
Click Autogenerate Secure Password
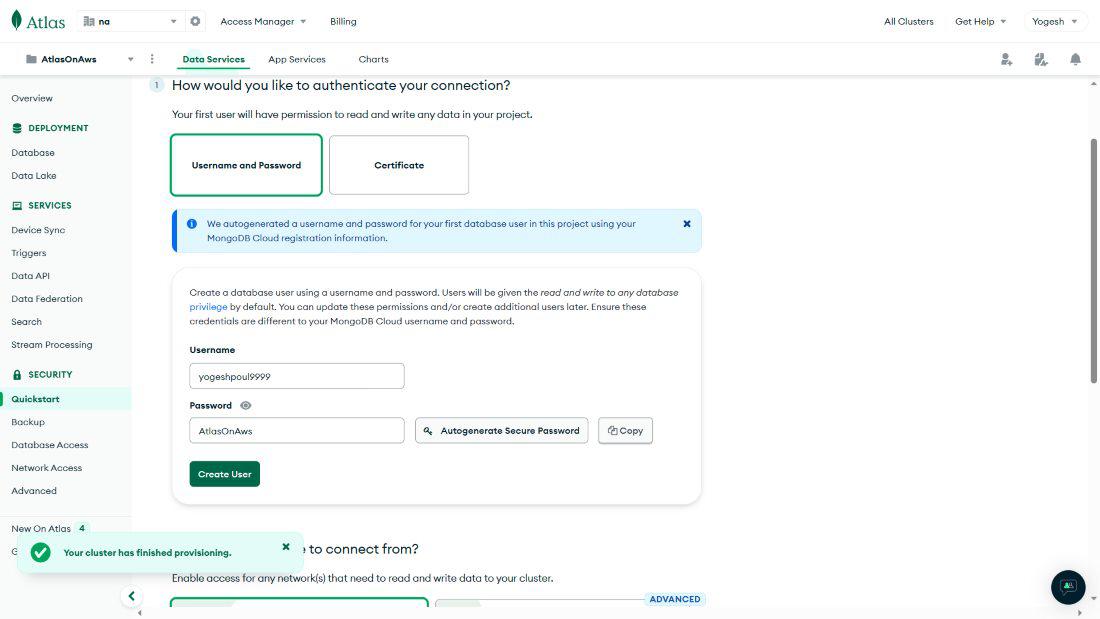click(x=501, y=431)
